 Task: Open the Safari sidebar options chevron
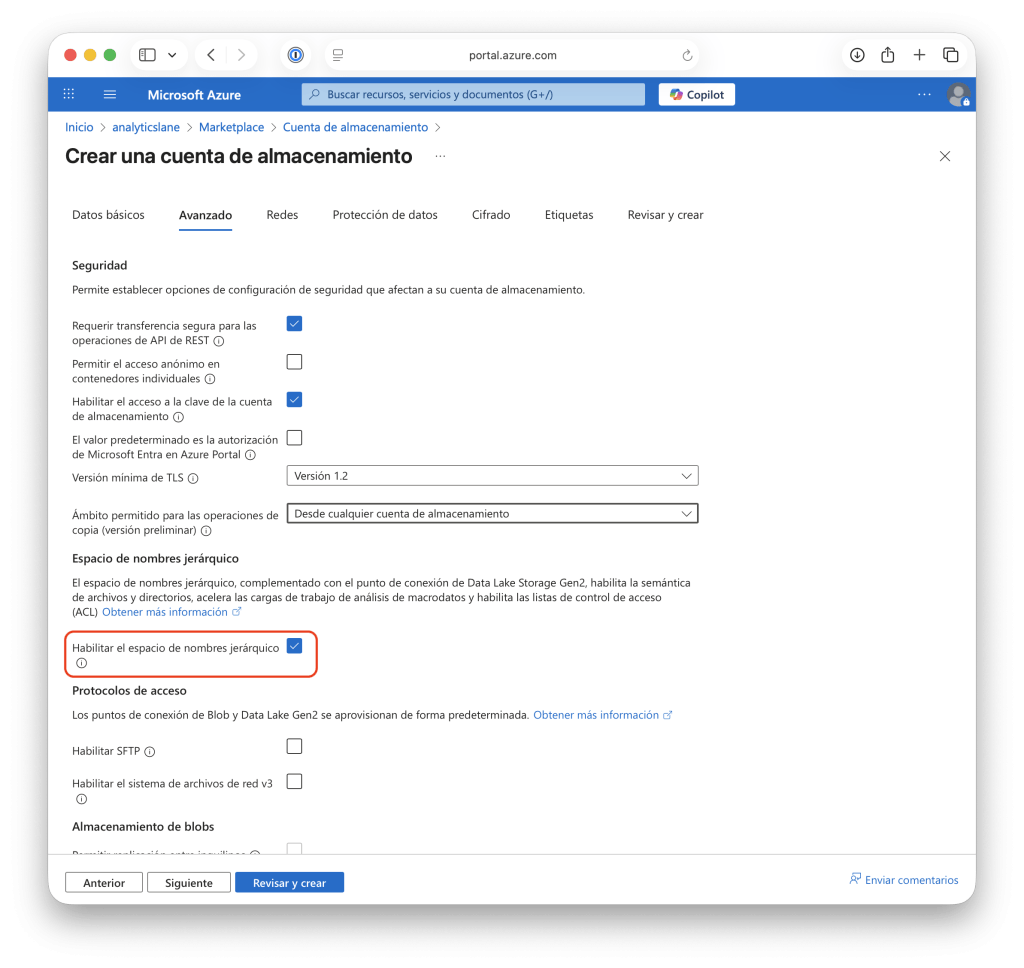click(x=172, y=55)
